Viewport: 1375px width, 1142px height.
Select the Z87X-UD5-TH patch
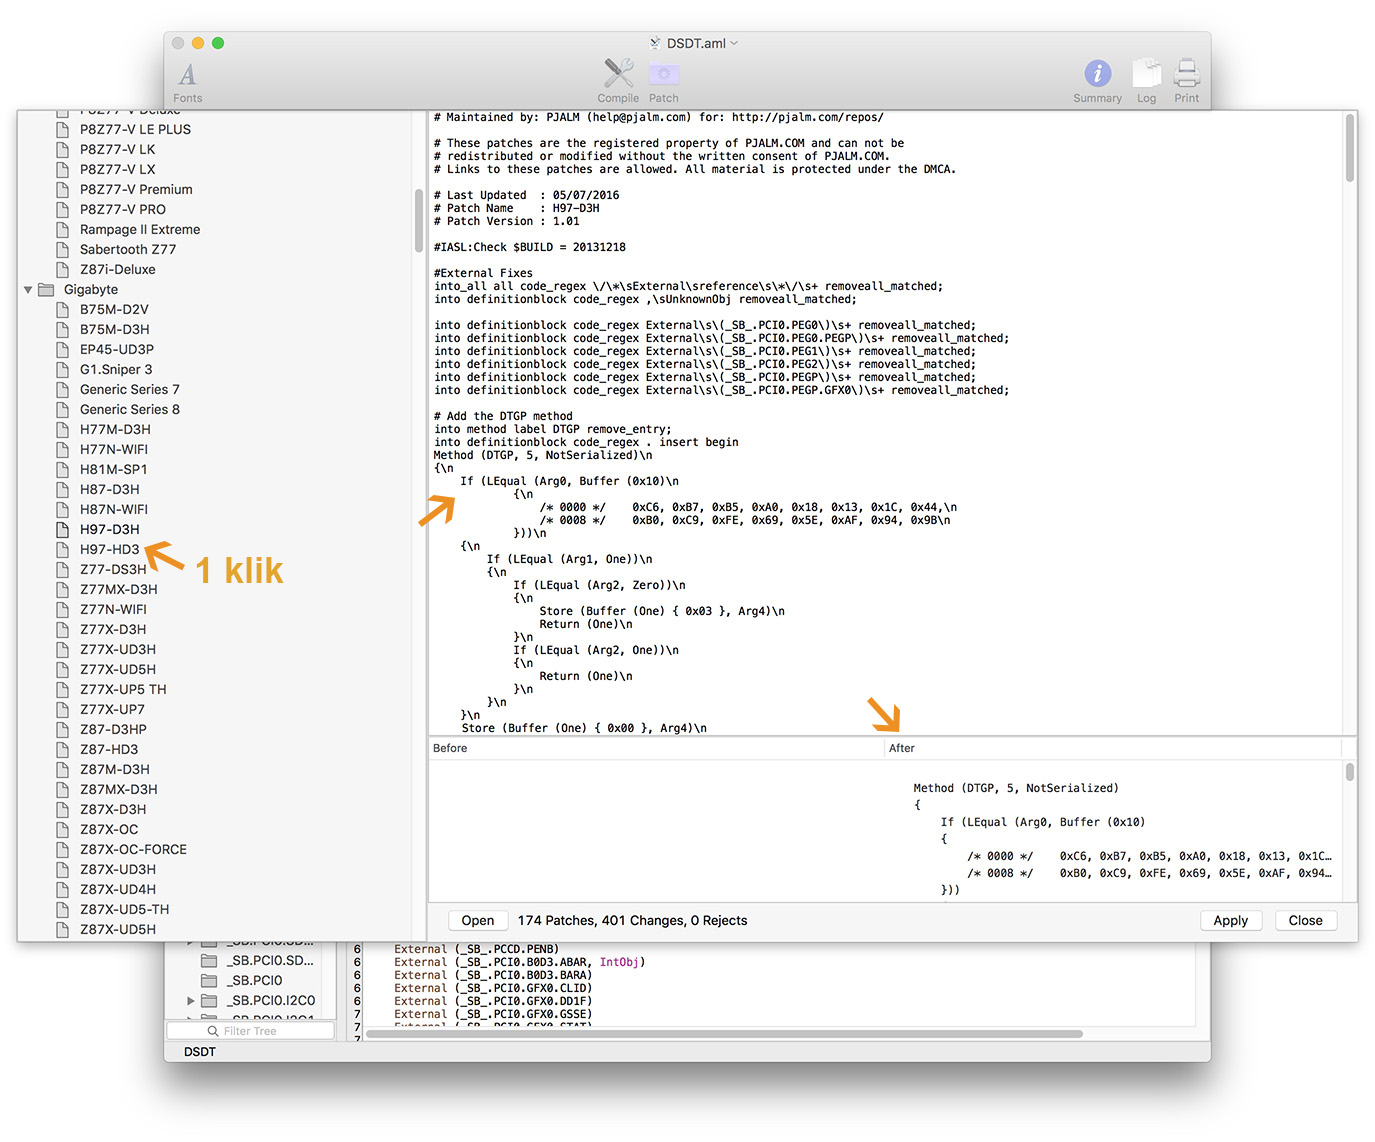[x=124, y=909]
